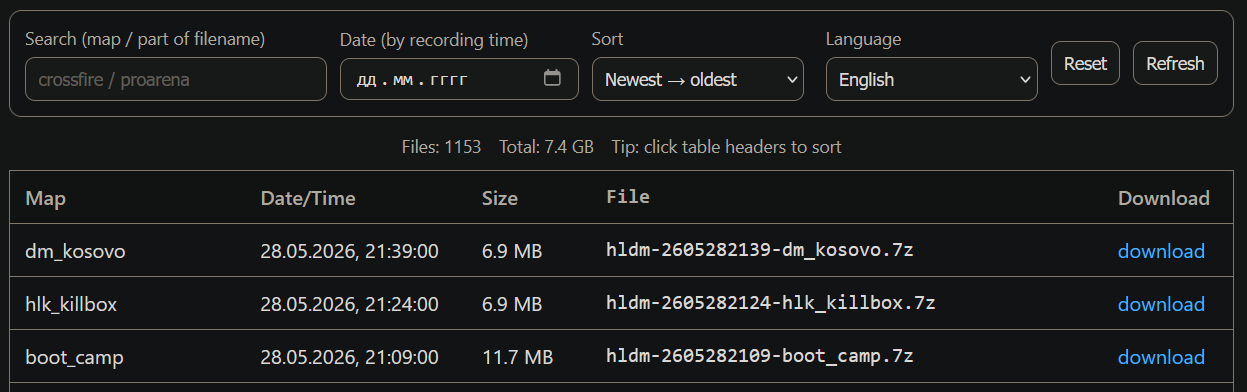Download the dm_kosovo demo file
The height and width of the screenshot is (392, 1247).
click(x=1161, y=251)
